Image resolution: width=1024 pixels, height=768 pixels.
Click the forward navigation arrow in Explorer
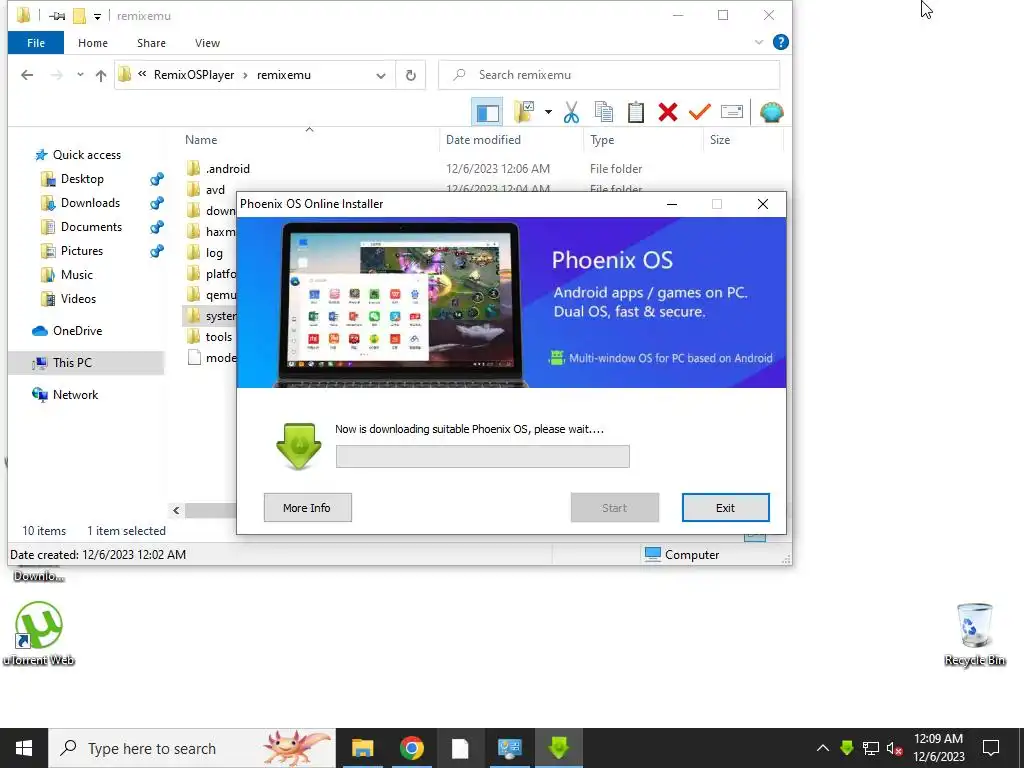tap(57, 75)
